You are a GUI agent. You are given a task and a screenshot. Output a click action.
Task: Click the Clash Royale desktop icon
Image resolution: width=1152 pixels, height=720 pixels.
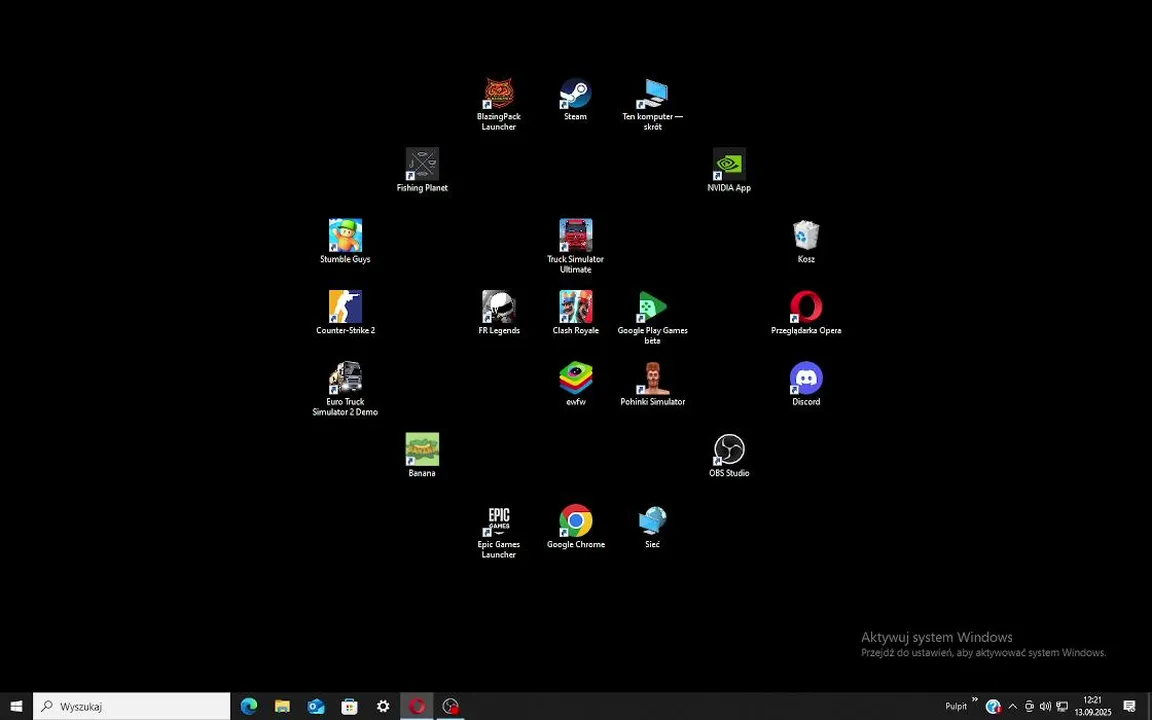(575, 312)
